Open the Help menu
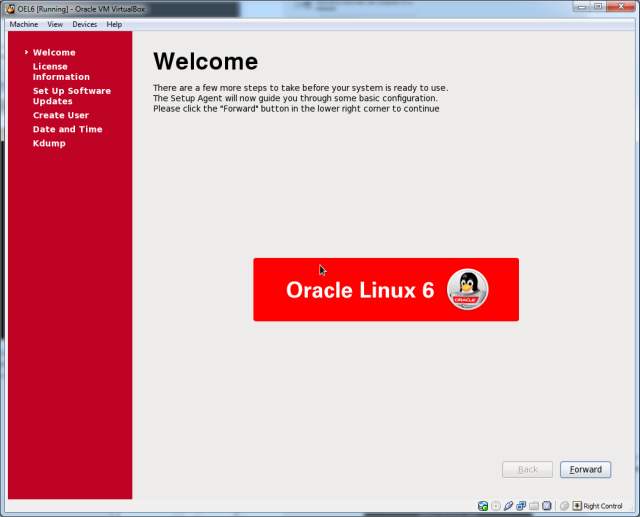Image resolution: width=640 pixels, height=517 pixels. (114, 24)
